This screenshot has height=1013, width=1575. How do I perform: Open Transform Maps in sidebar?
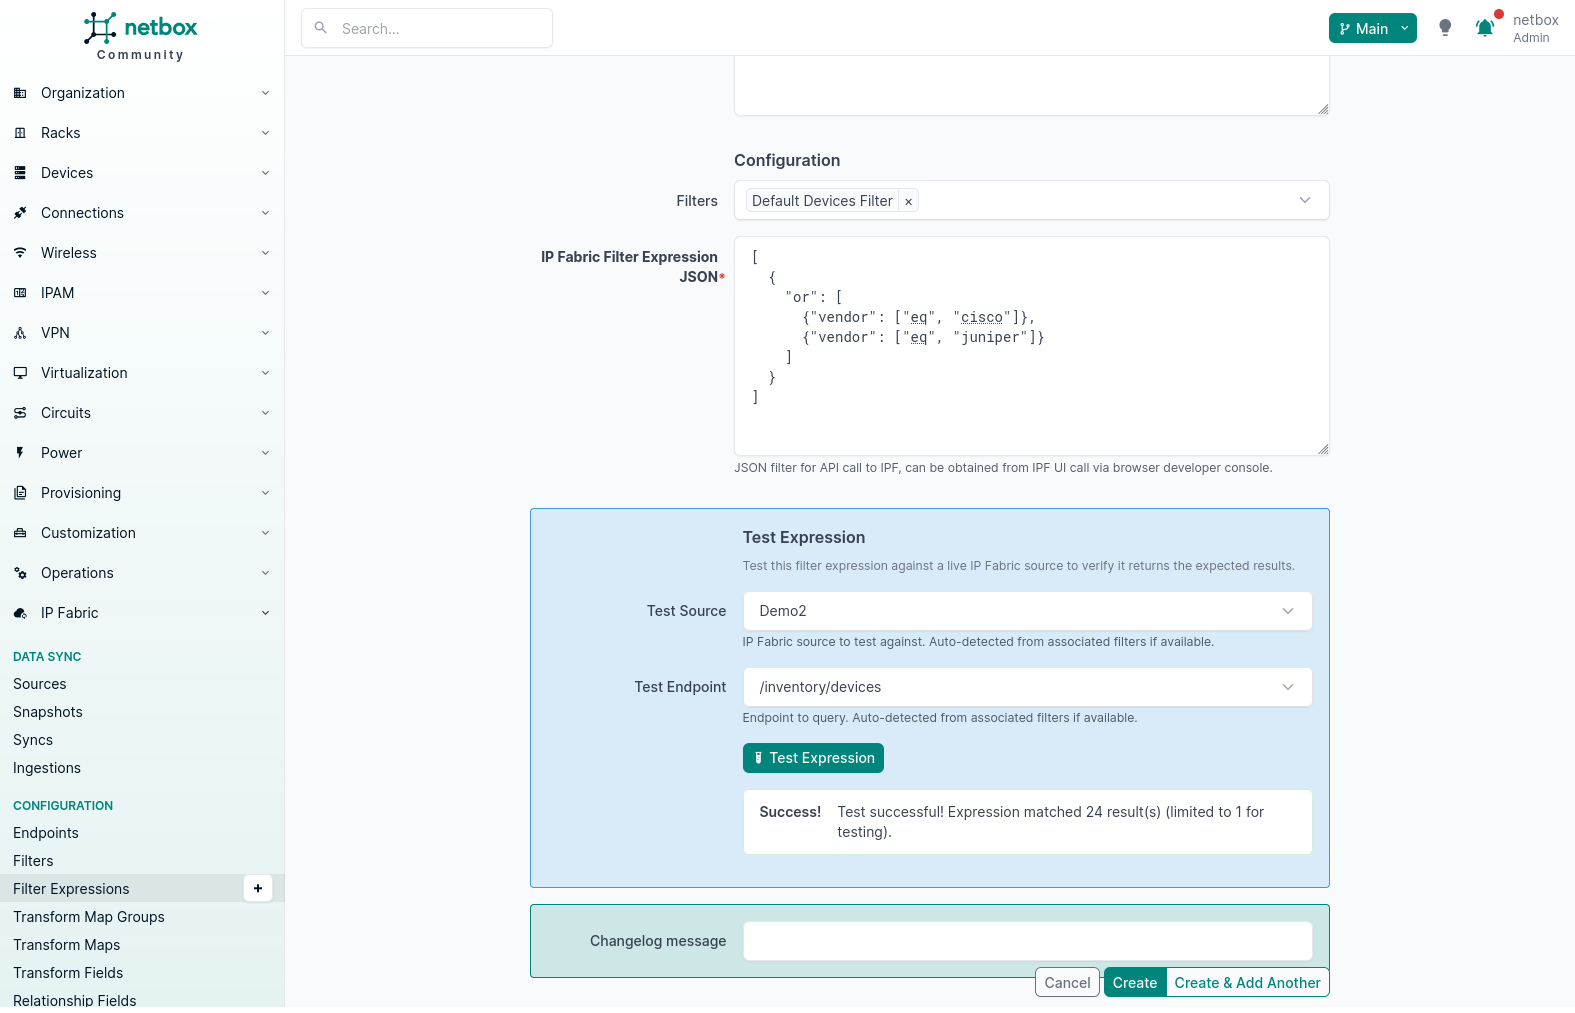(x=67, y=945)
